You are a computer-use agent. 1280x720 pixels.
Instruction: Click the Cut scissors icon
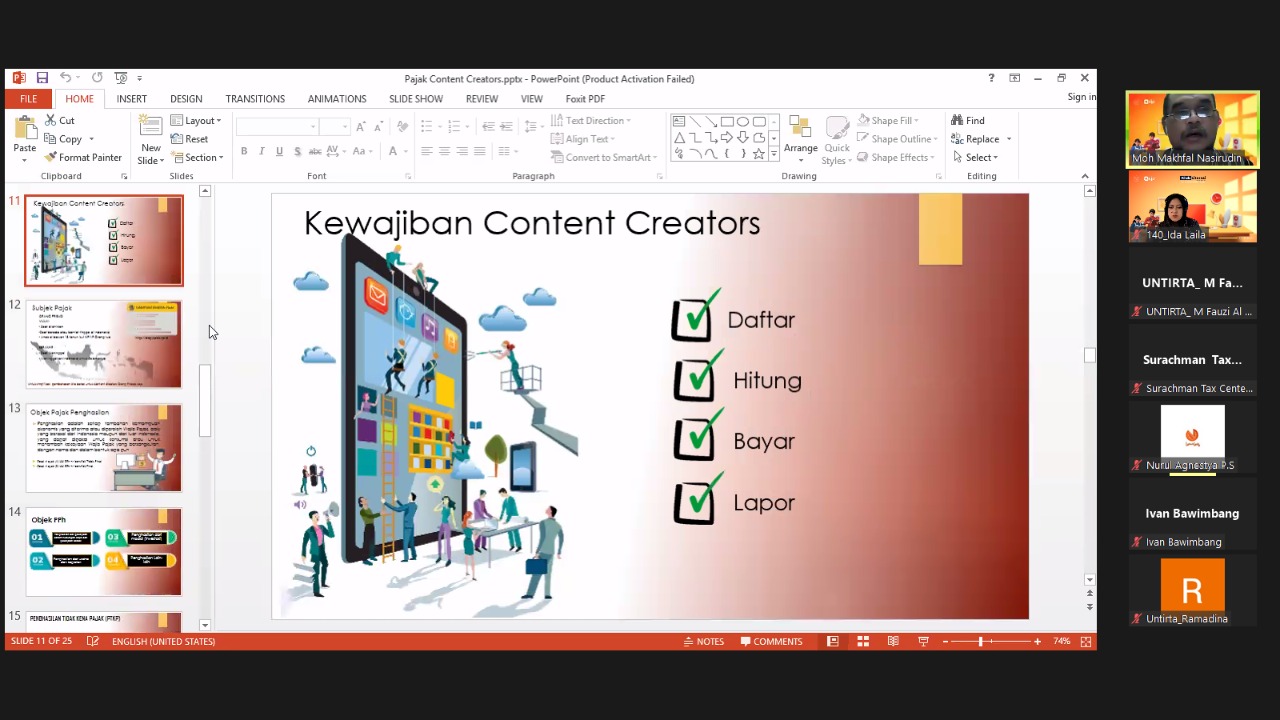click(x=51, y=121)
